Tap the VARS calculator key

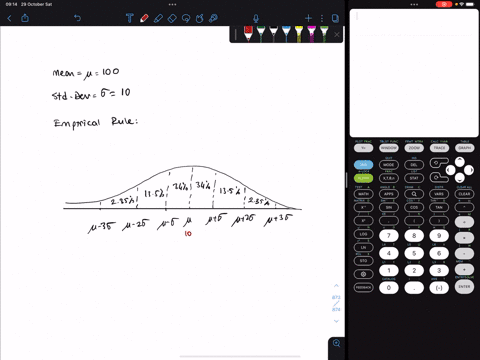pos(439,194)
